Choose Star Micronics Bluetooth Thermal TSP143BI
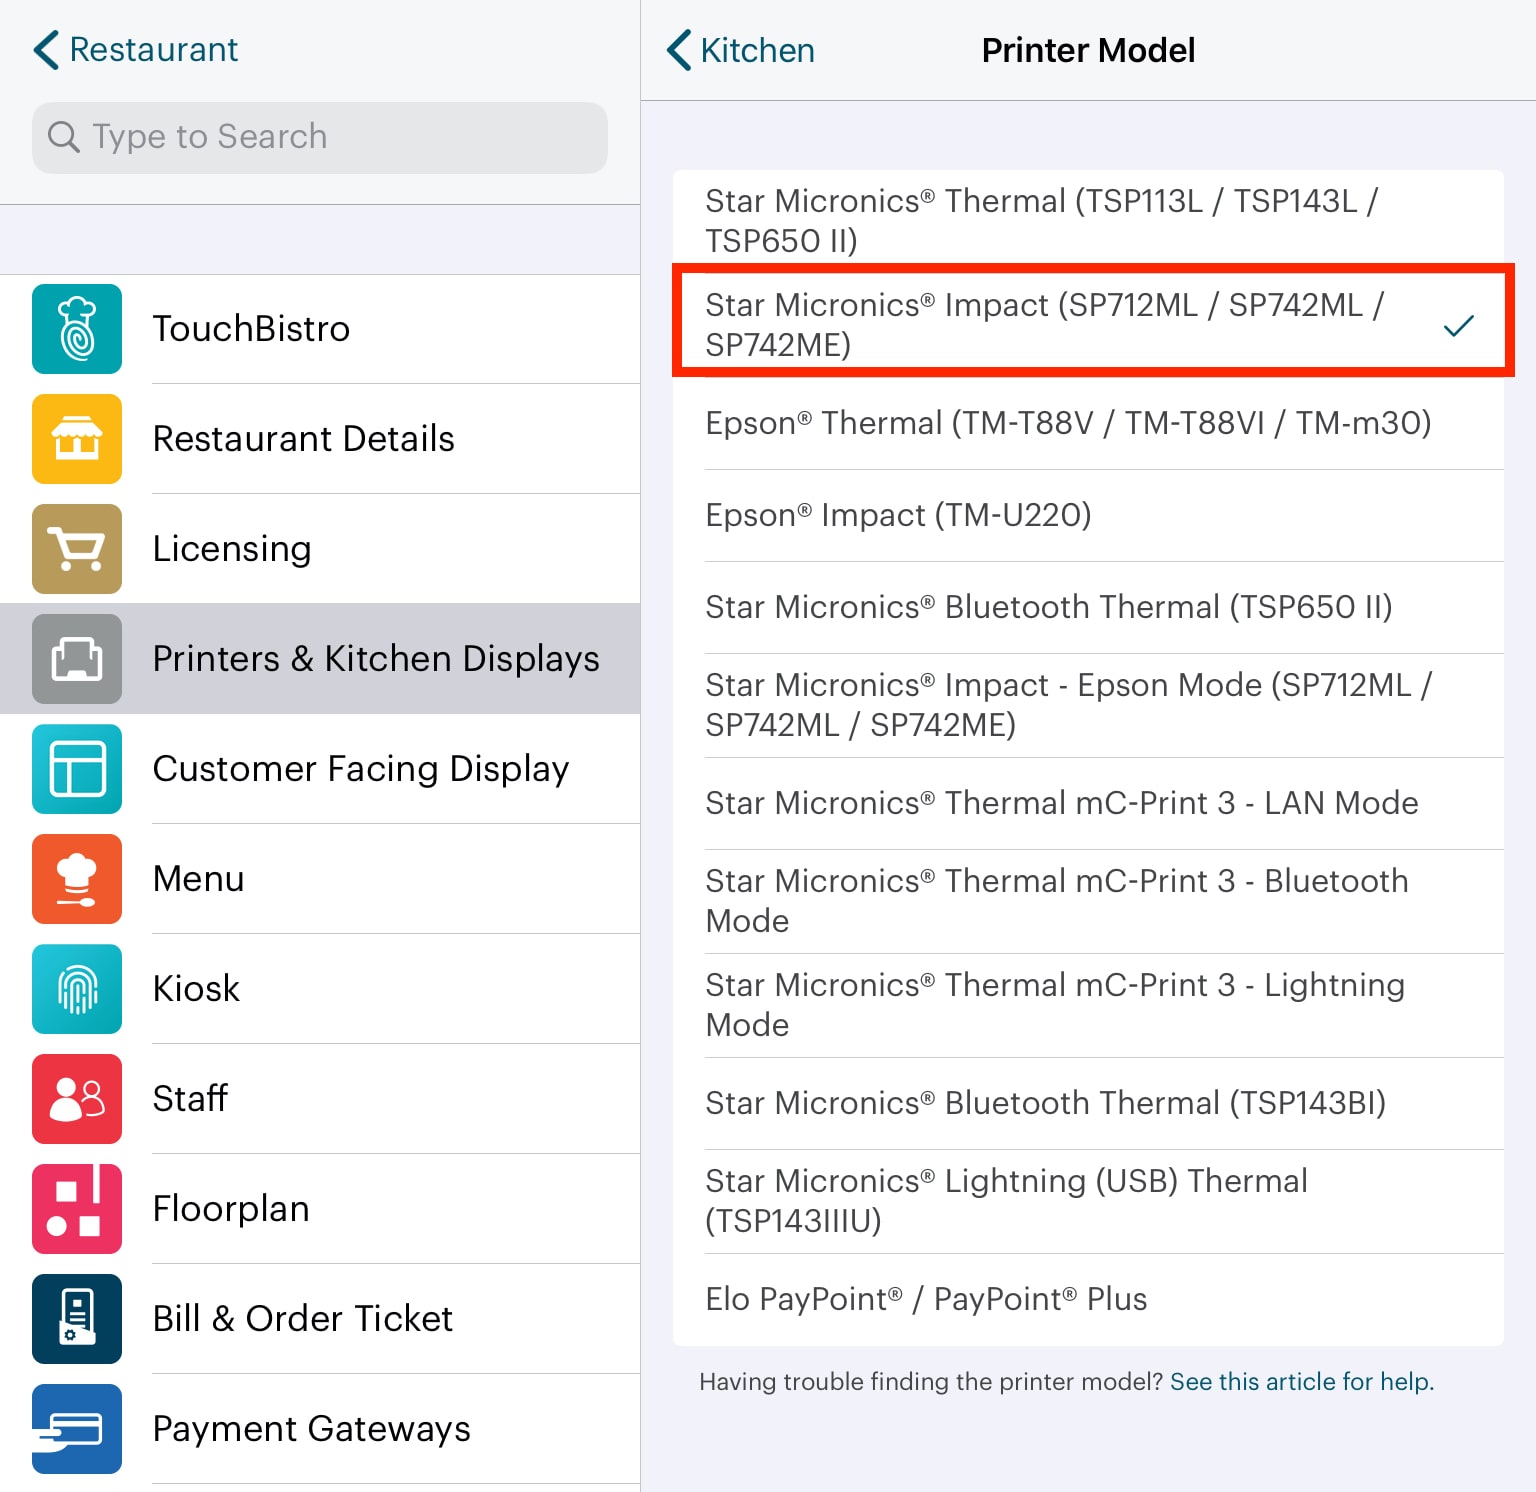This screenshot has width=1536, height=1492. click(x=1045, y=1103)
